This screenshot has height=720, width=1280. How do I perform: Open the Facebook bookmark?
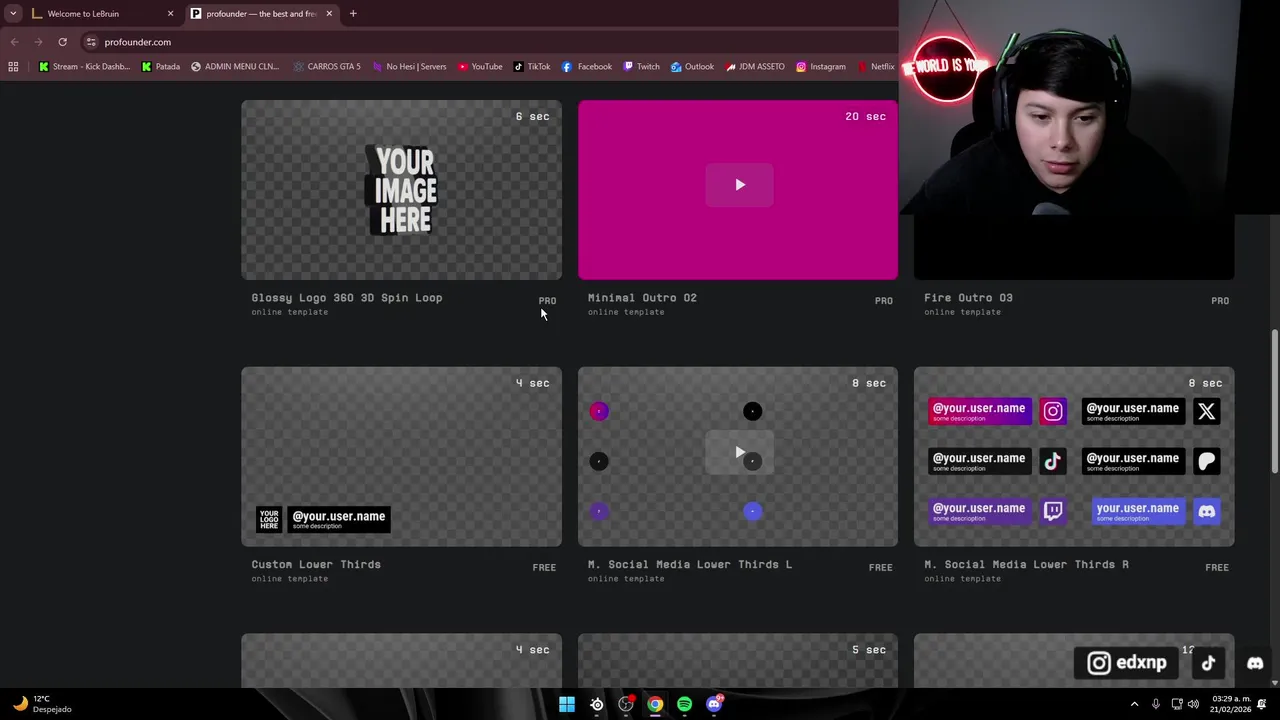pyautogui.click(x=587, y=67)
